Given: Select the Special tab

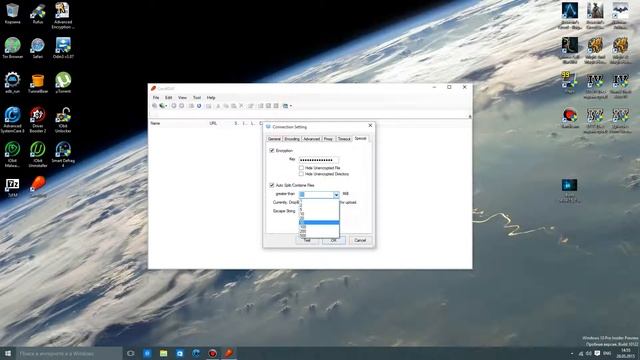Looking at the screenshot, I should click(360, 138).
